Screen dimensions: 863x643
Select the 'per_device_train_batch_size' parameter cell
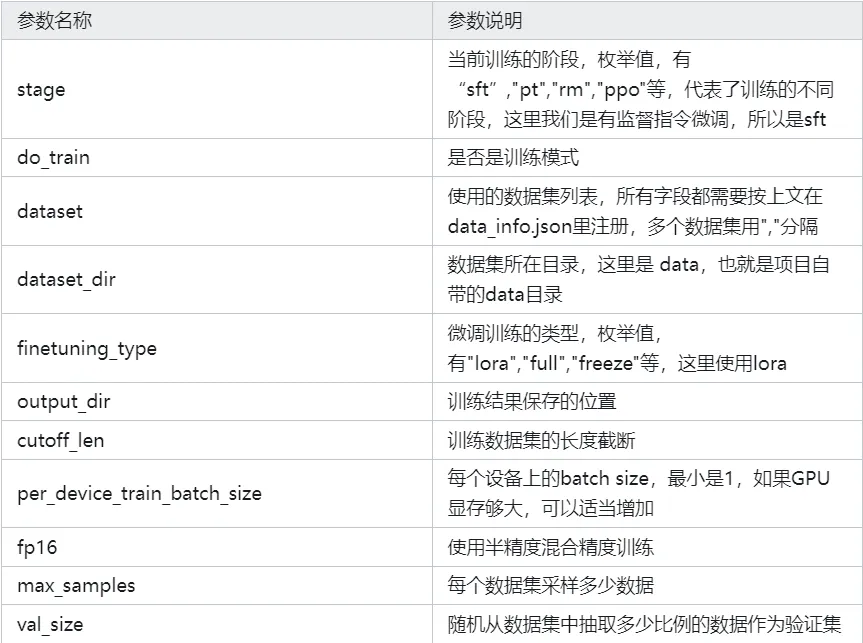[x=217, y=494]
